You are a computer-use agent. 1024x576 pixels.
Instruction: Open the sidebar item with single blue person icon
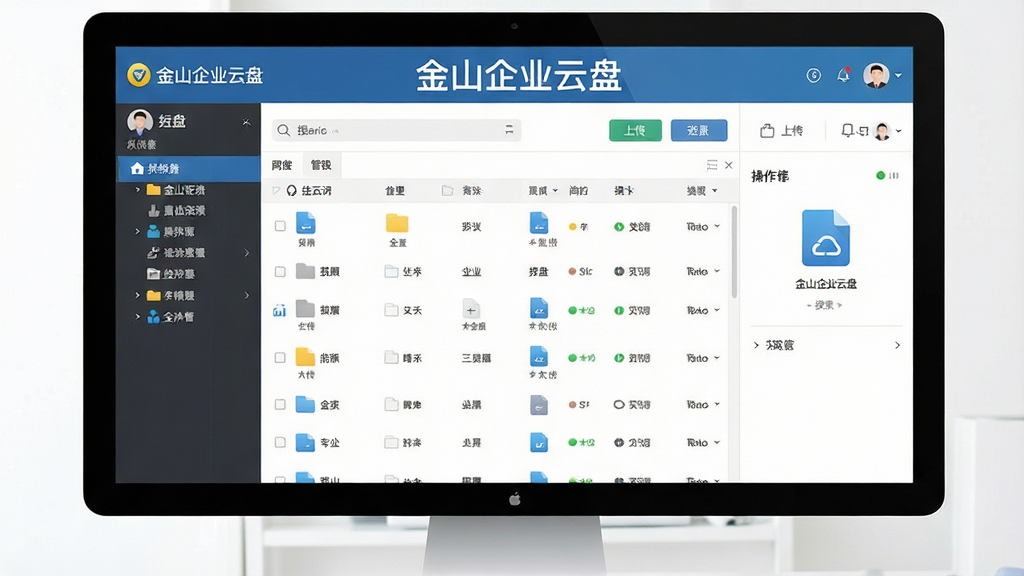[x=170, y=232]
